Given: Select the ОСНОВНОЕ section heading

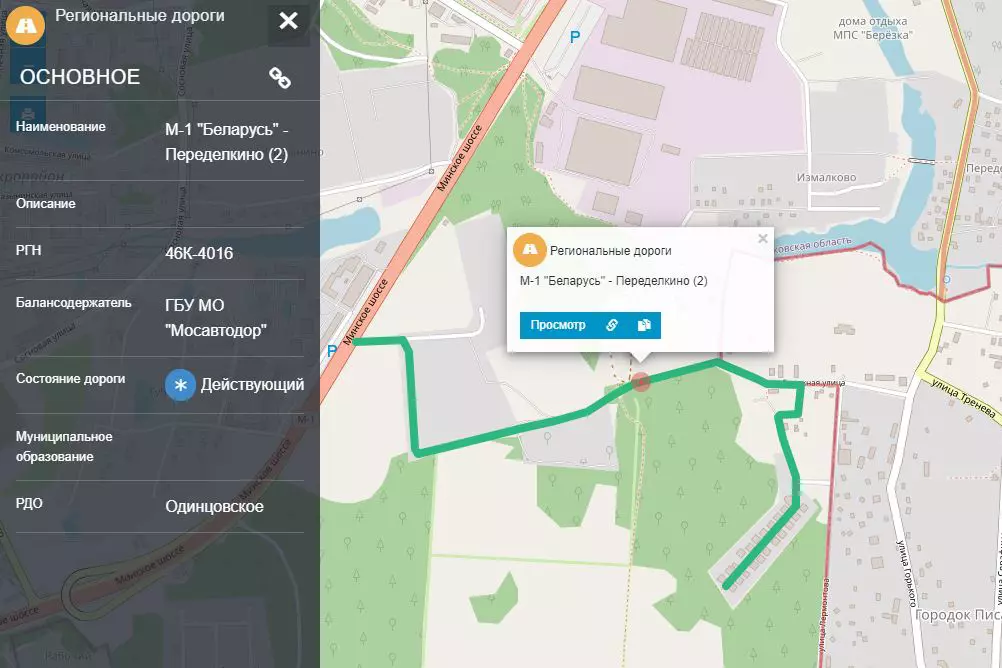Looking at the screenshot, I should [x=80, y=77].
